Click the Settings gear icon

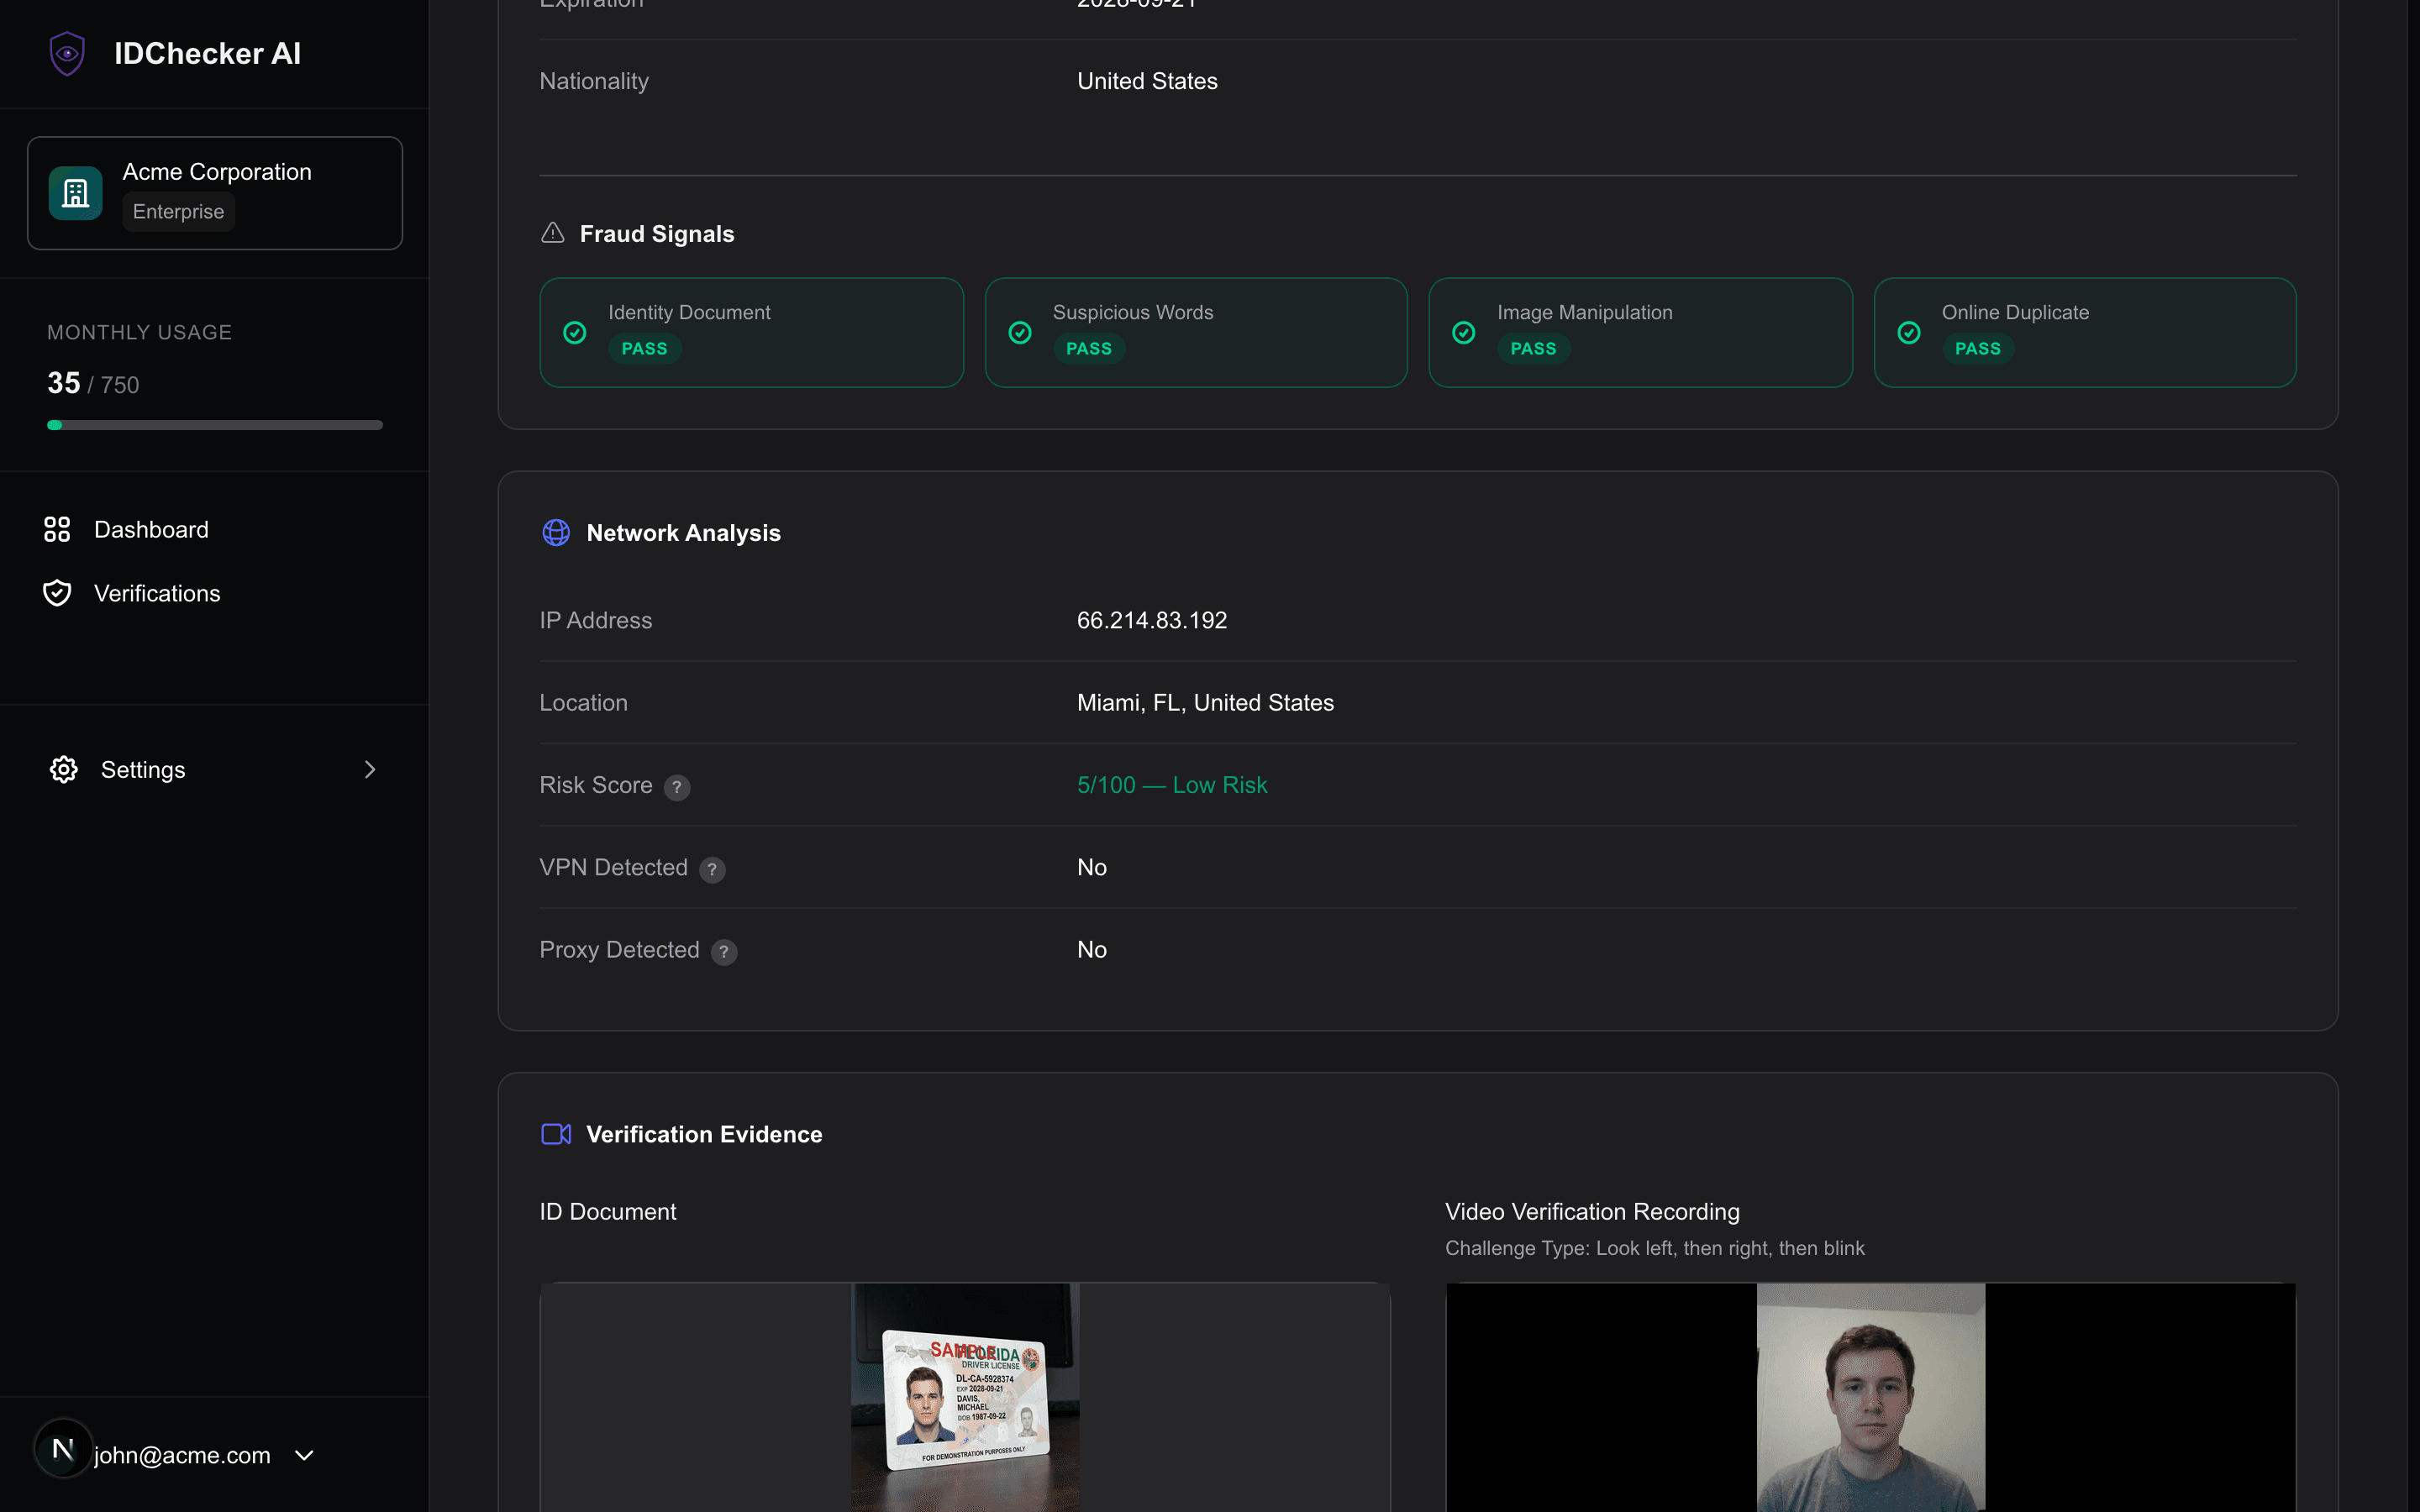(62, 769)
